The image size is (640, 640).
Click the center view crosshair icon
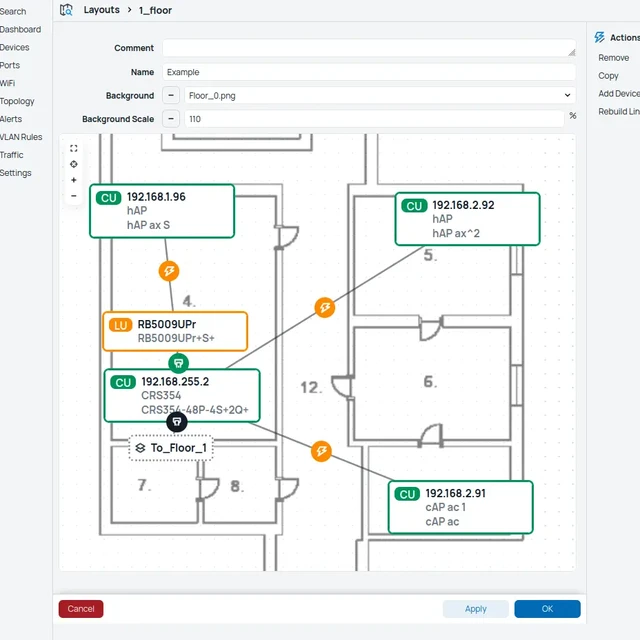point(73,164)
